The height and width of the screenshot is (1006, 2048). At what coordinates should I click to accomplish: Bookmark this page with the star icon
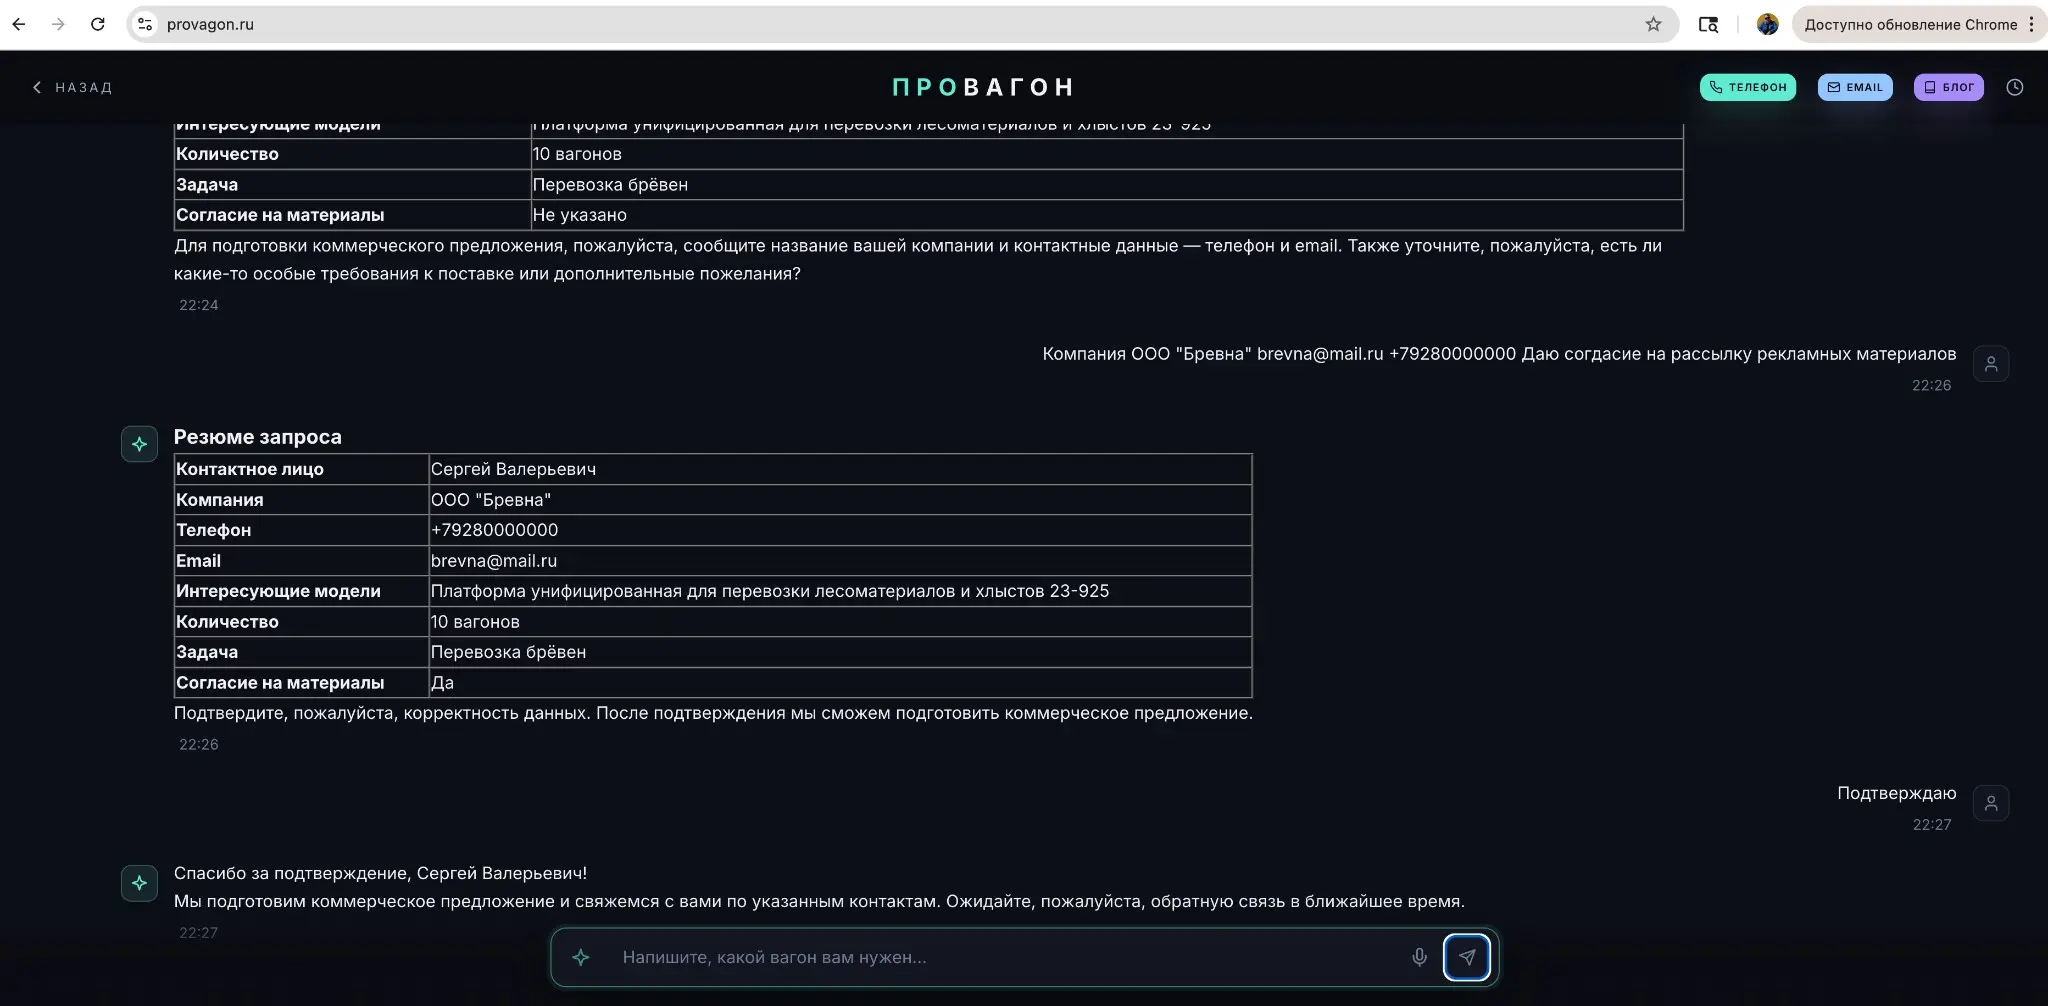pyautogui.click(x=1653, y=24)
